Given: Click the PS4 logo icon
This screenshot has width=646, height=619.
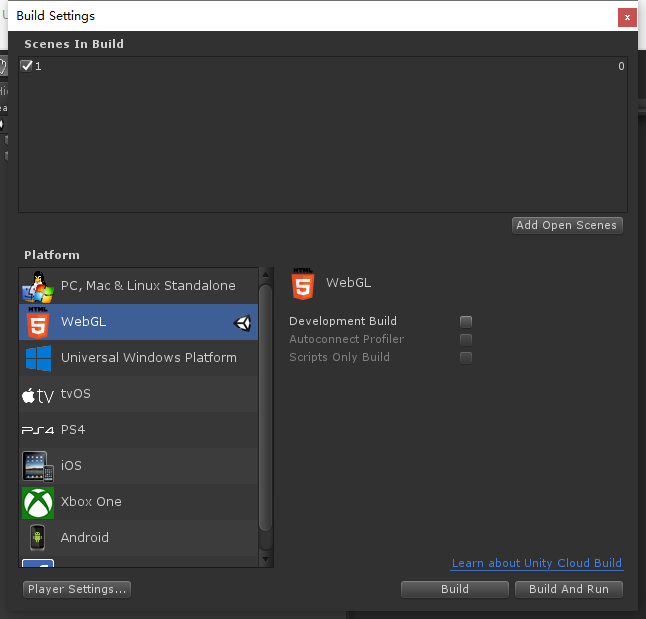Looking at the screenshot, I should [x=38, y=430].
